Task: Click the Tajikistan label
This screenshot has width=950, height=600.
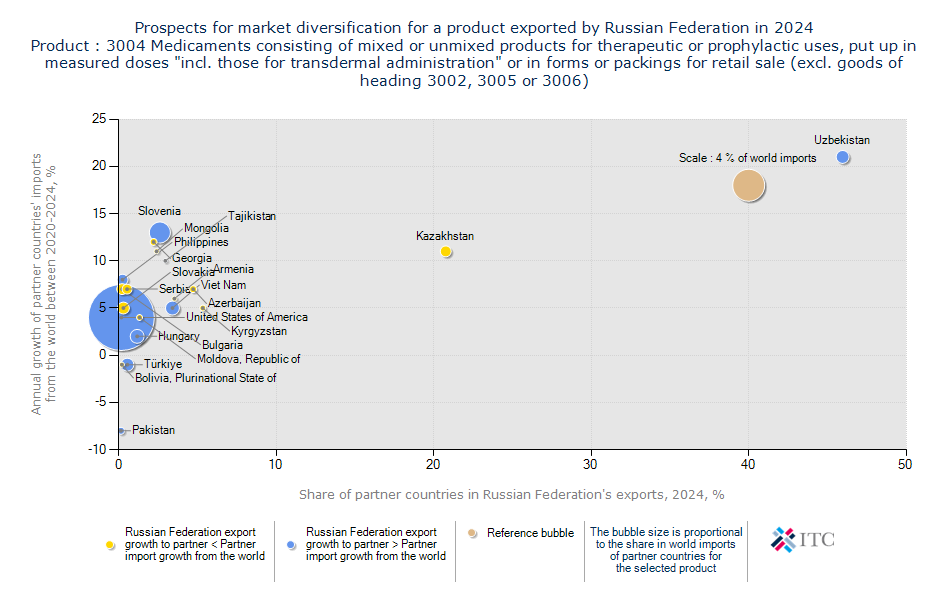Action: (x=252, y=216)
